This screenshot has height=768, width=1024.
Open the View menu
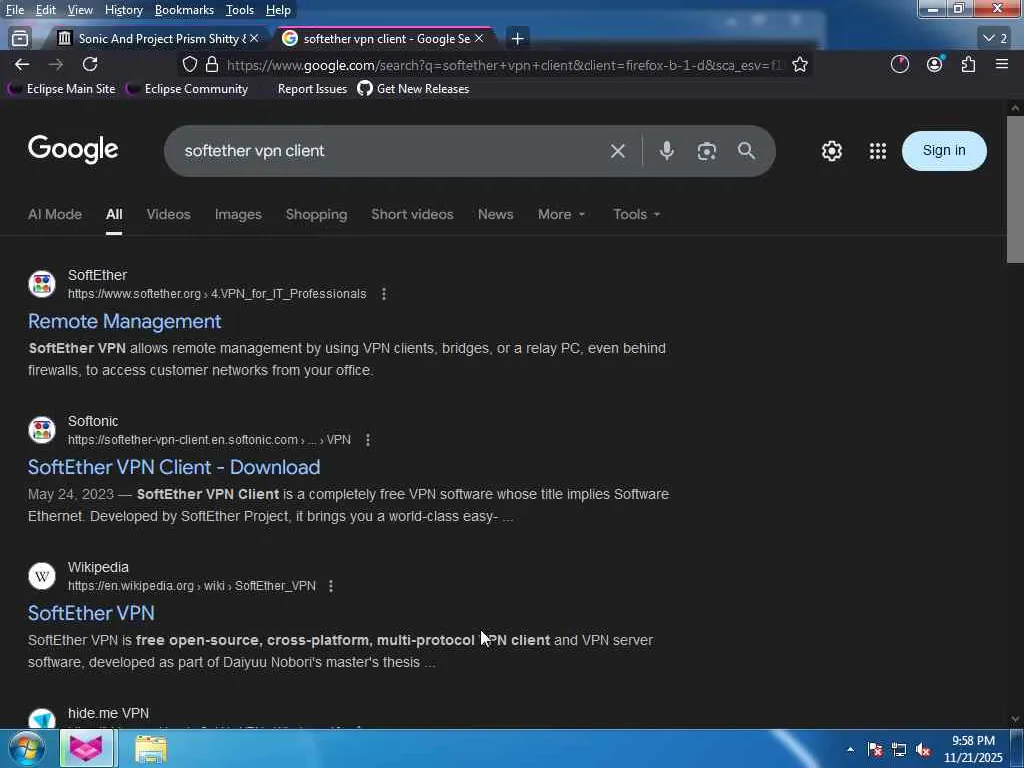click(80, 10)
